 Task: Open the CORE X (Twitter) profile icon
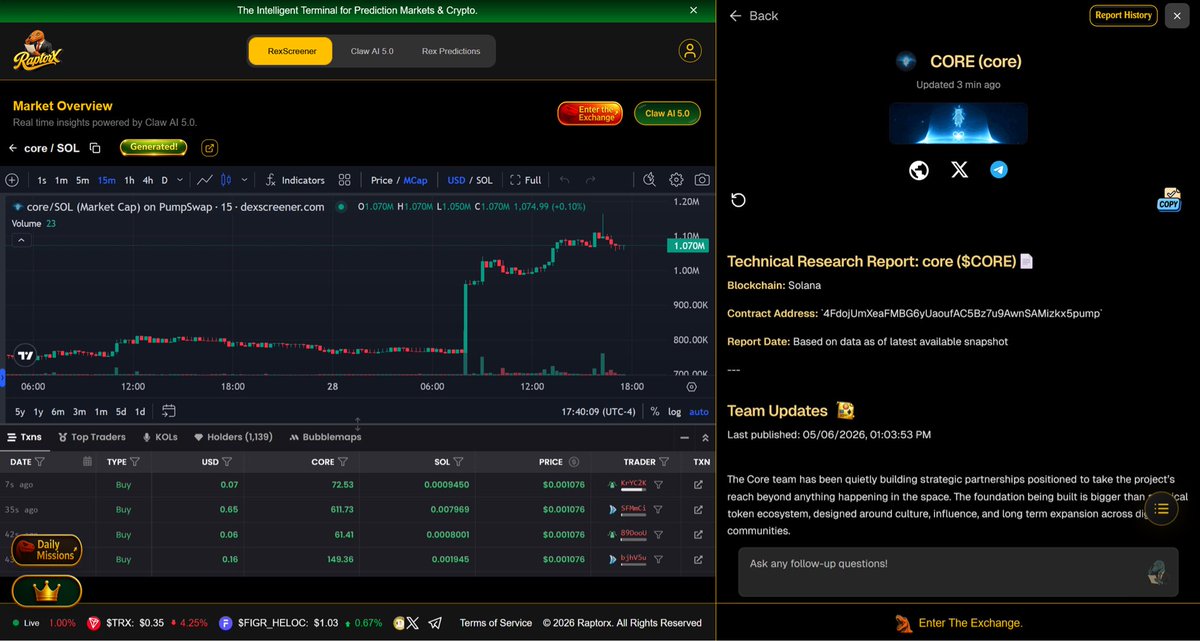click(959, 171)
